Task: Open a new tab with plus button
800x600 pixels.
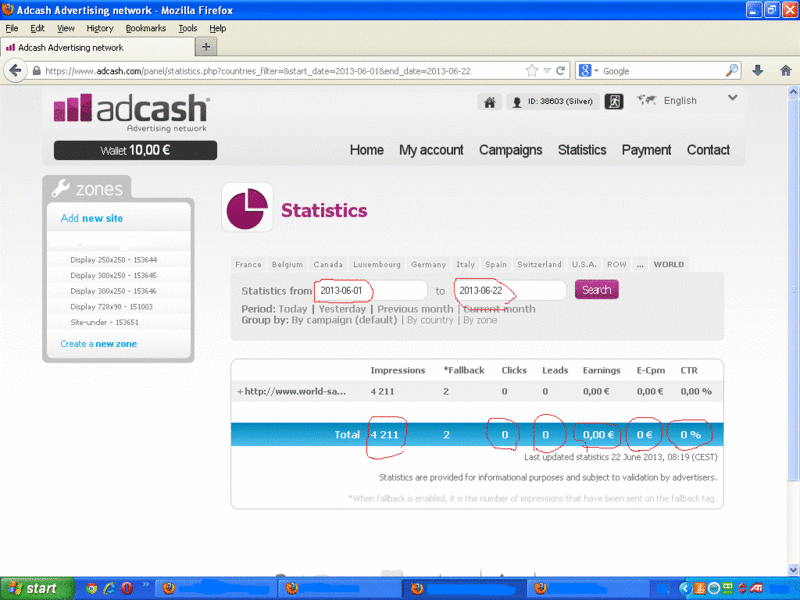Action: [207, 46]
